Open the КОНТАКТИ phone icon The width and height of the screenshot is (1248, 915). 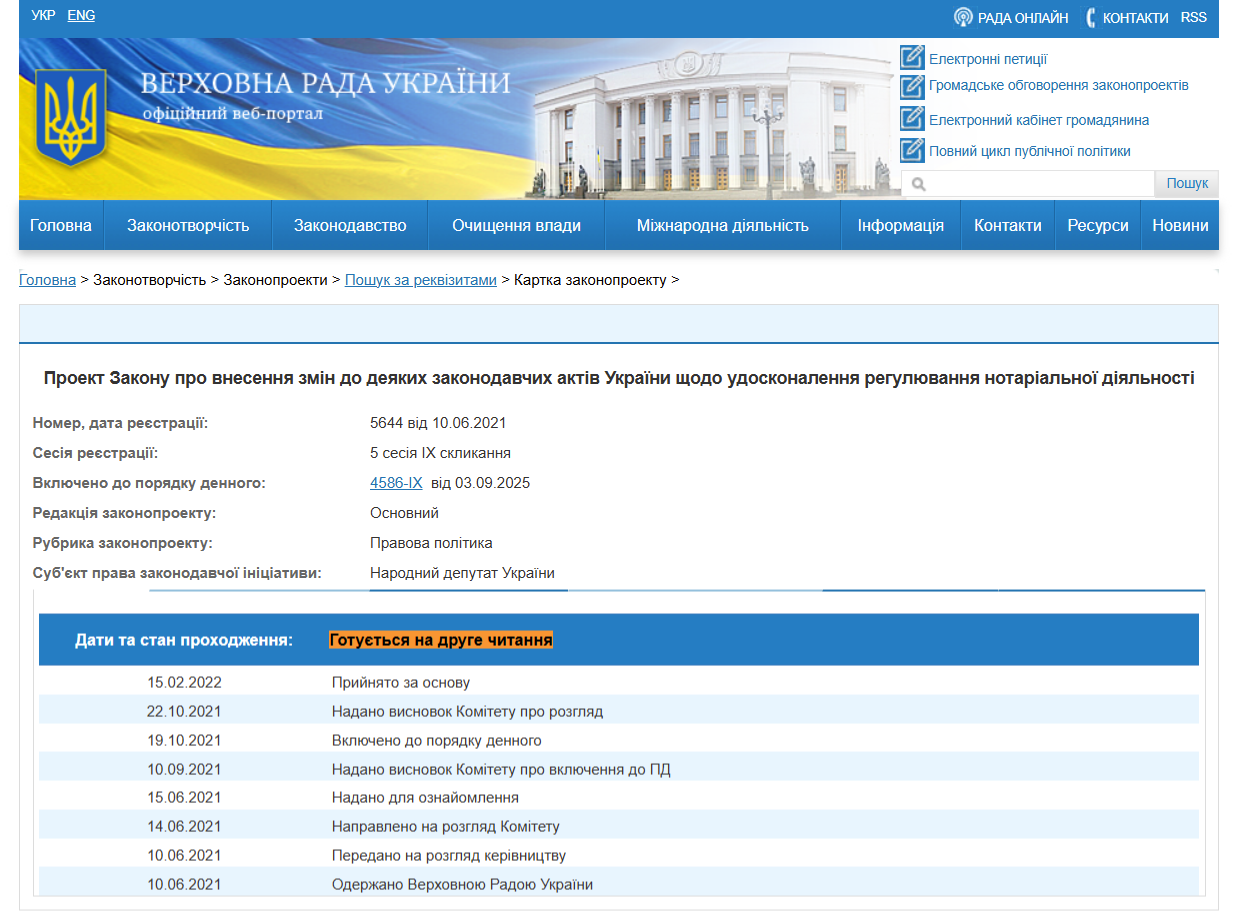tap(1089, 17)
